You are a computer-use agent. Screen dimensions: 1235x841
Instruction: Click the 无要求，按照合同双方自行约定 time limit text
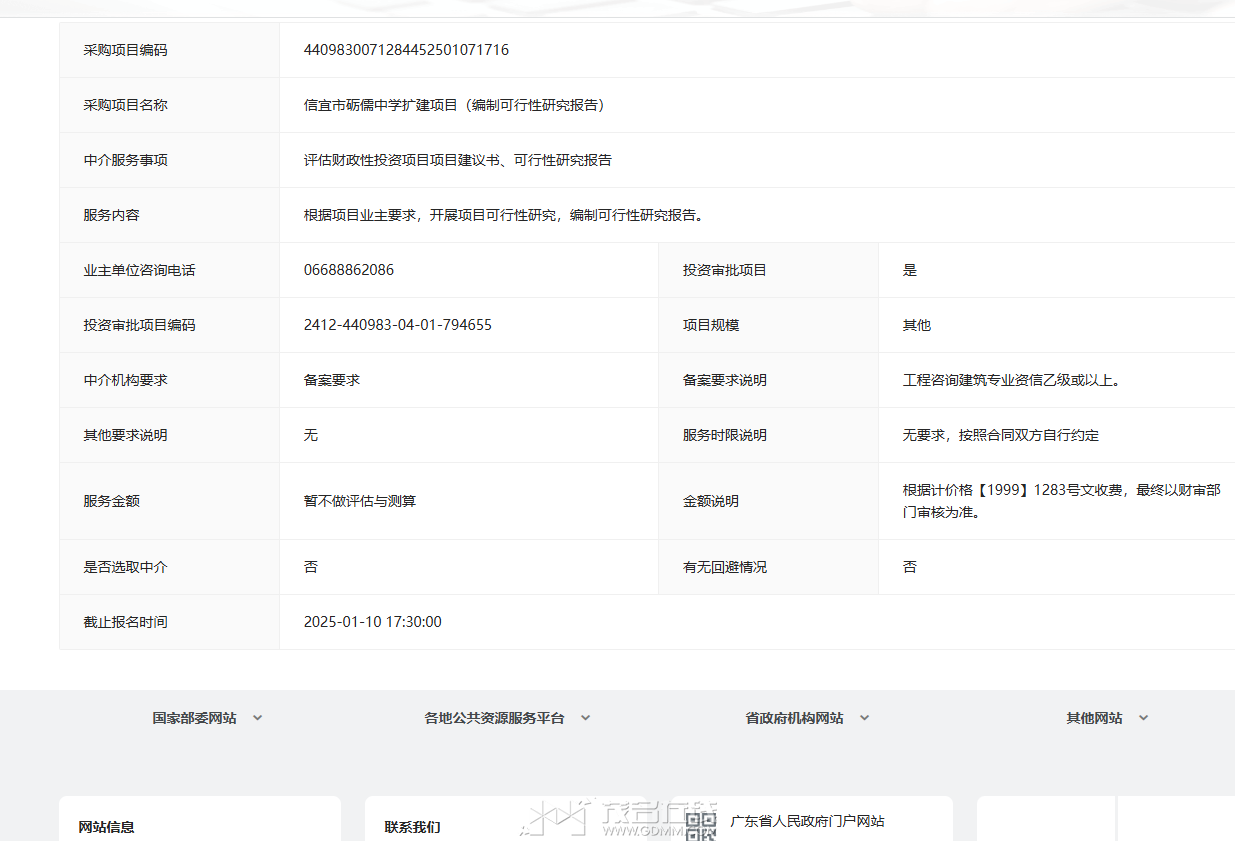[1000, 435]
